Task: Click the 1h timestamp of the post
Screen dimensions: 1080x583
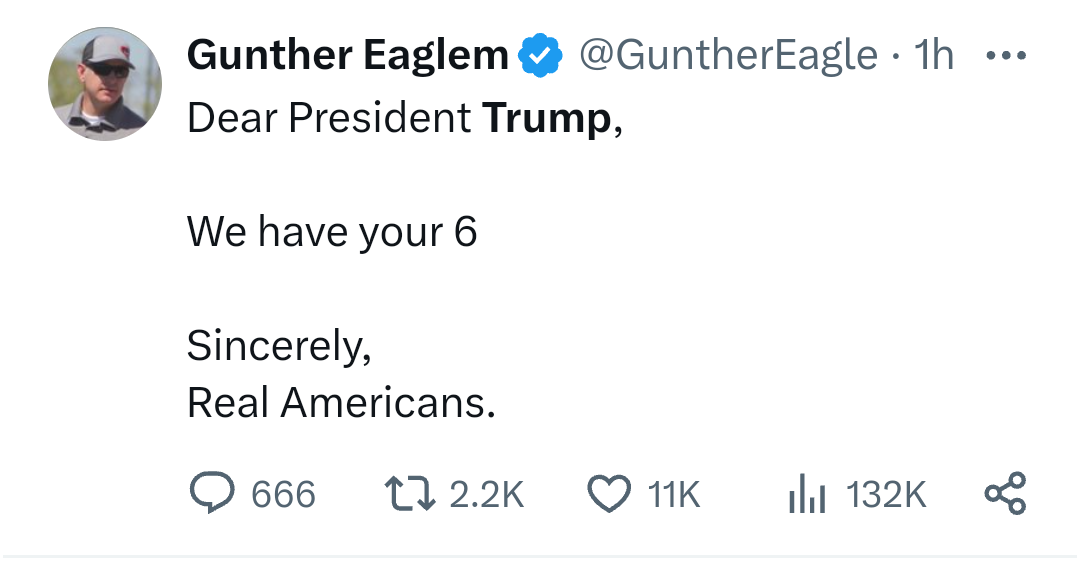Action: click(933, 56)
